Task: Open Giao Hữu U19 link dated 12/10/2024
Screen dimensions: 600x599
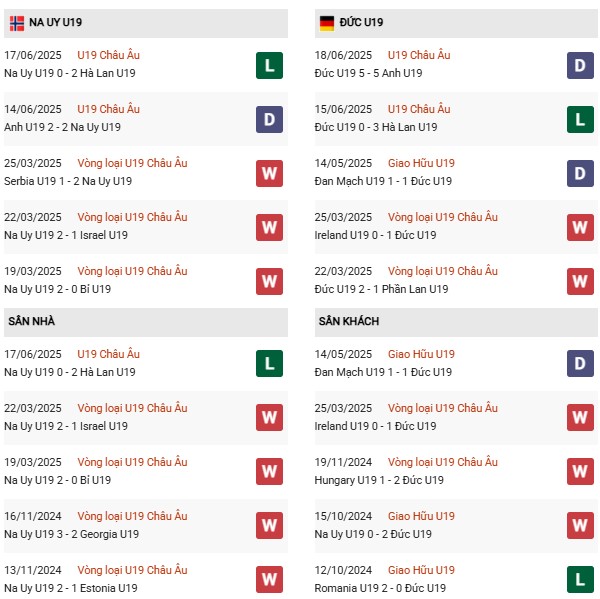Action: (421, 570)
